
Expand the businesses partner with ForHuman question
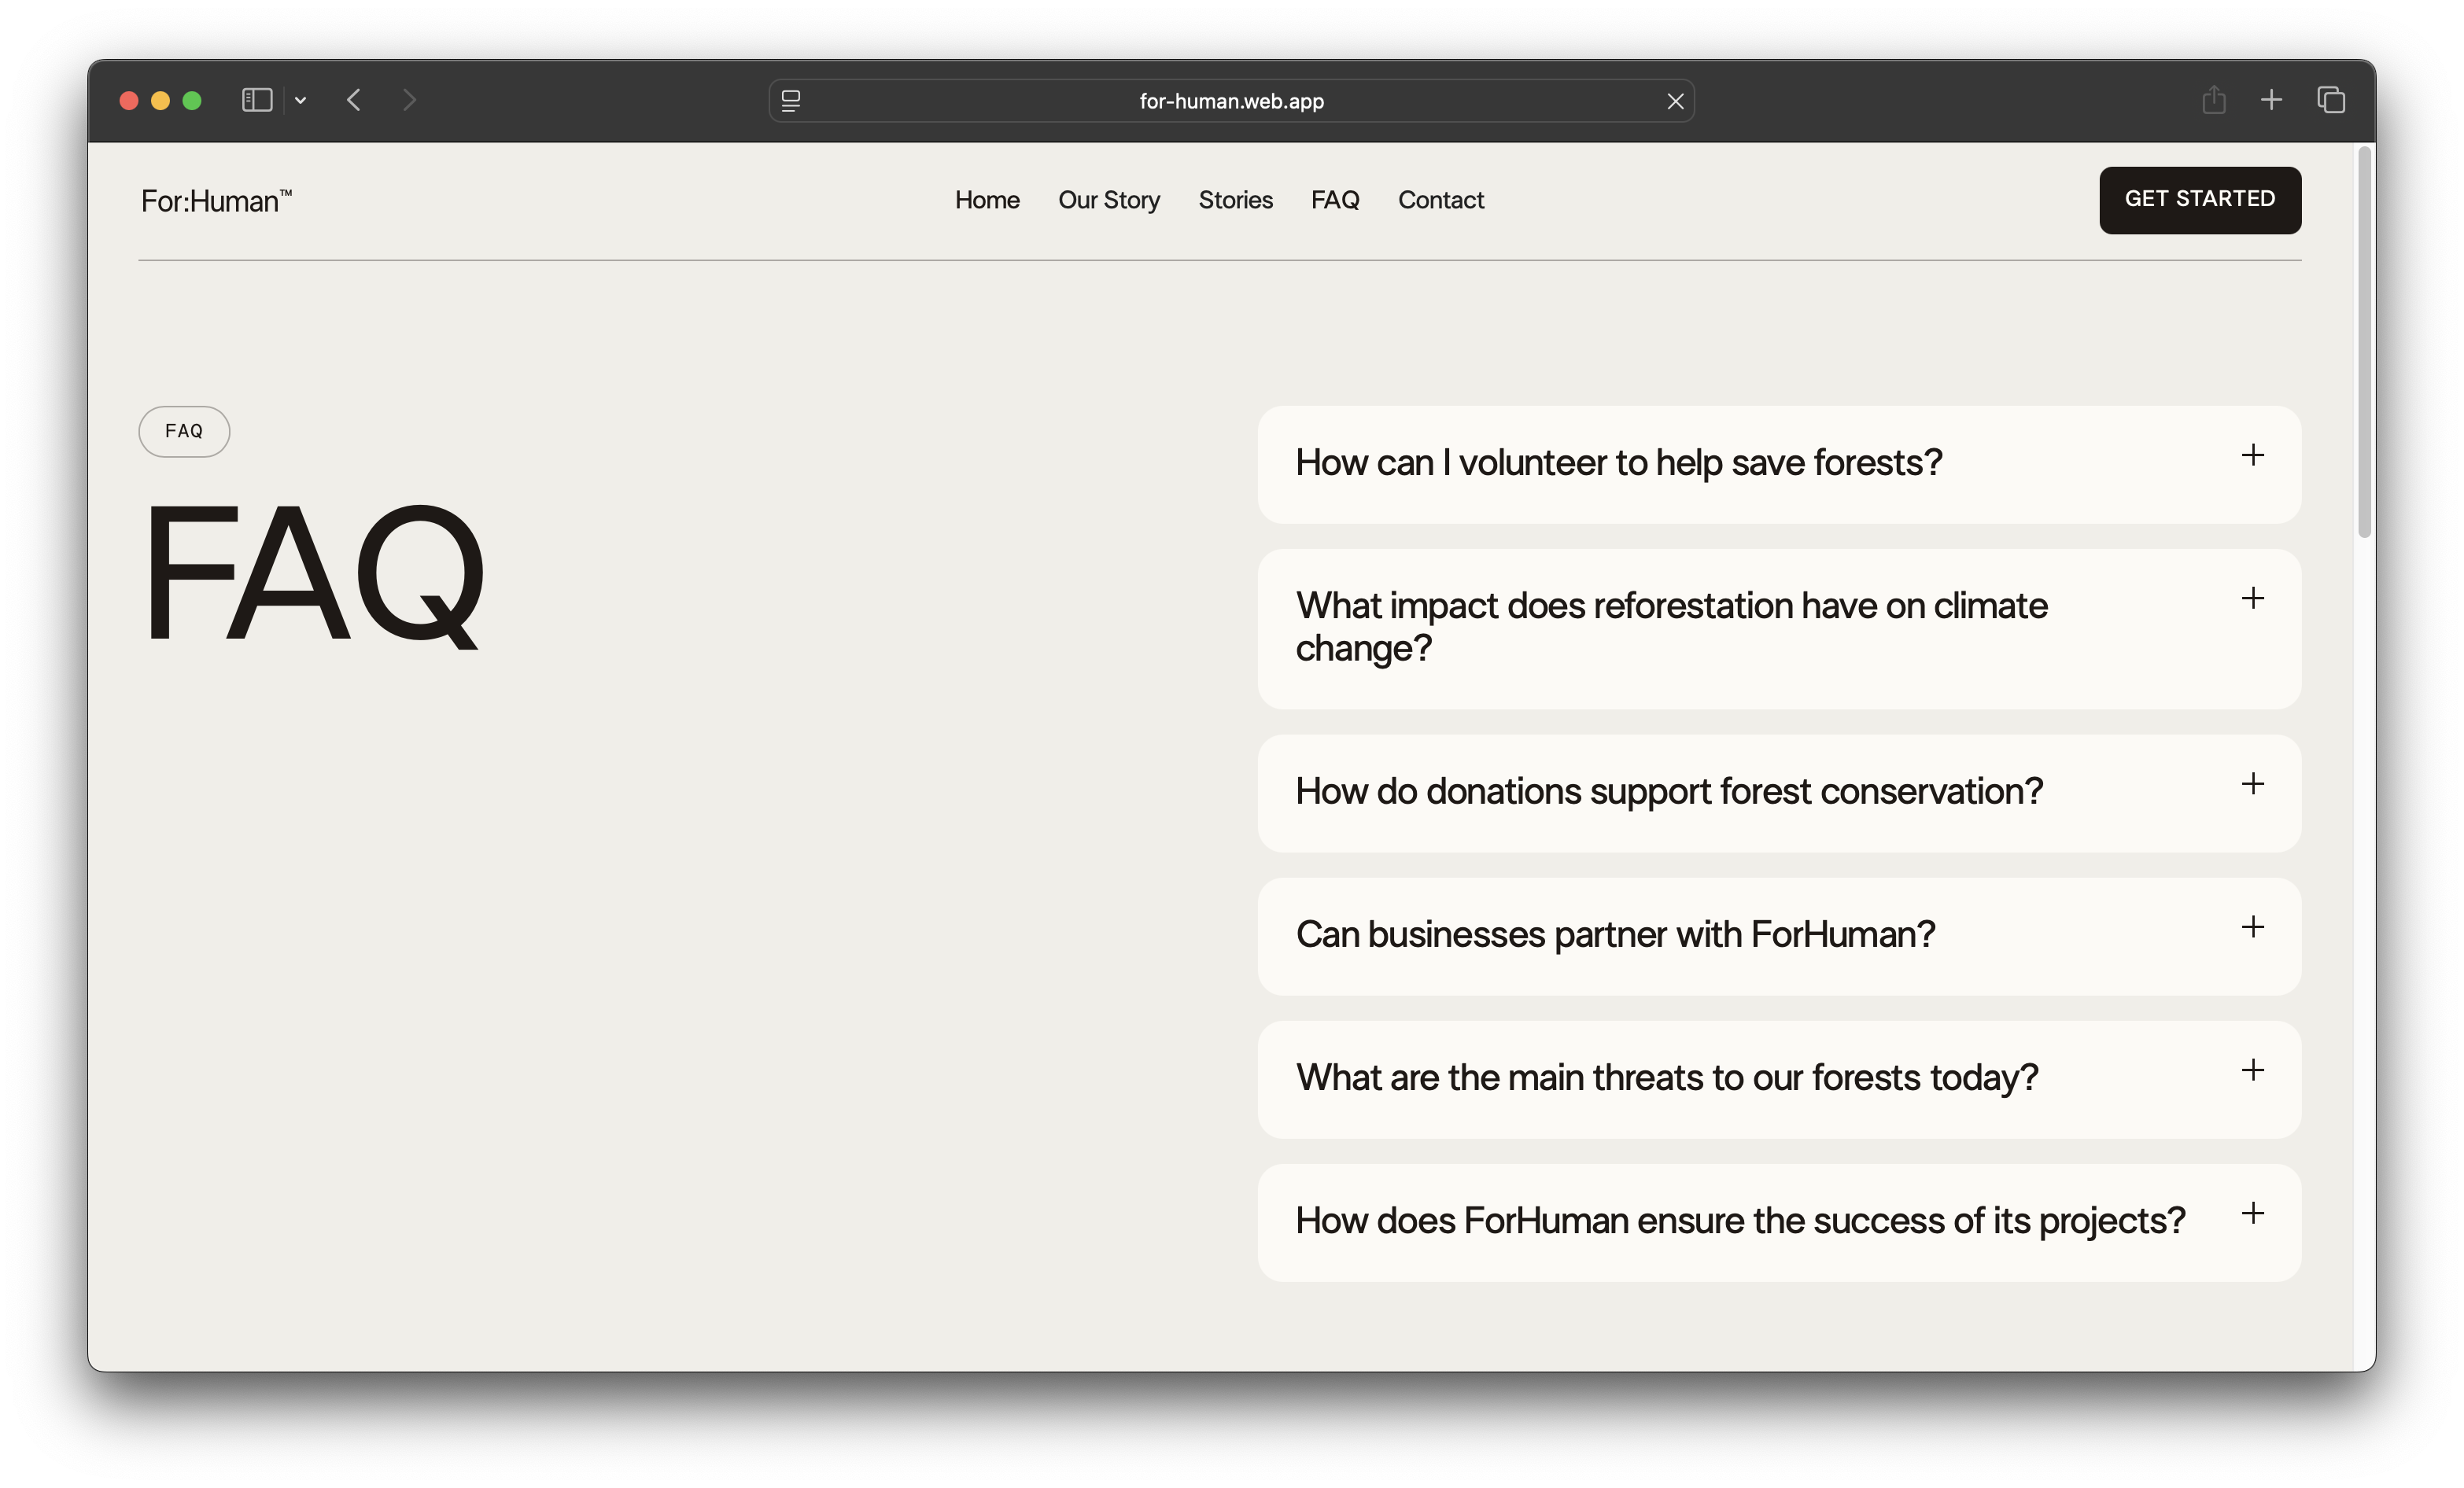[1779, 936]
